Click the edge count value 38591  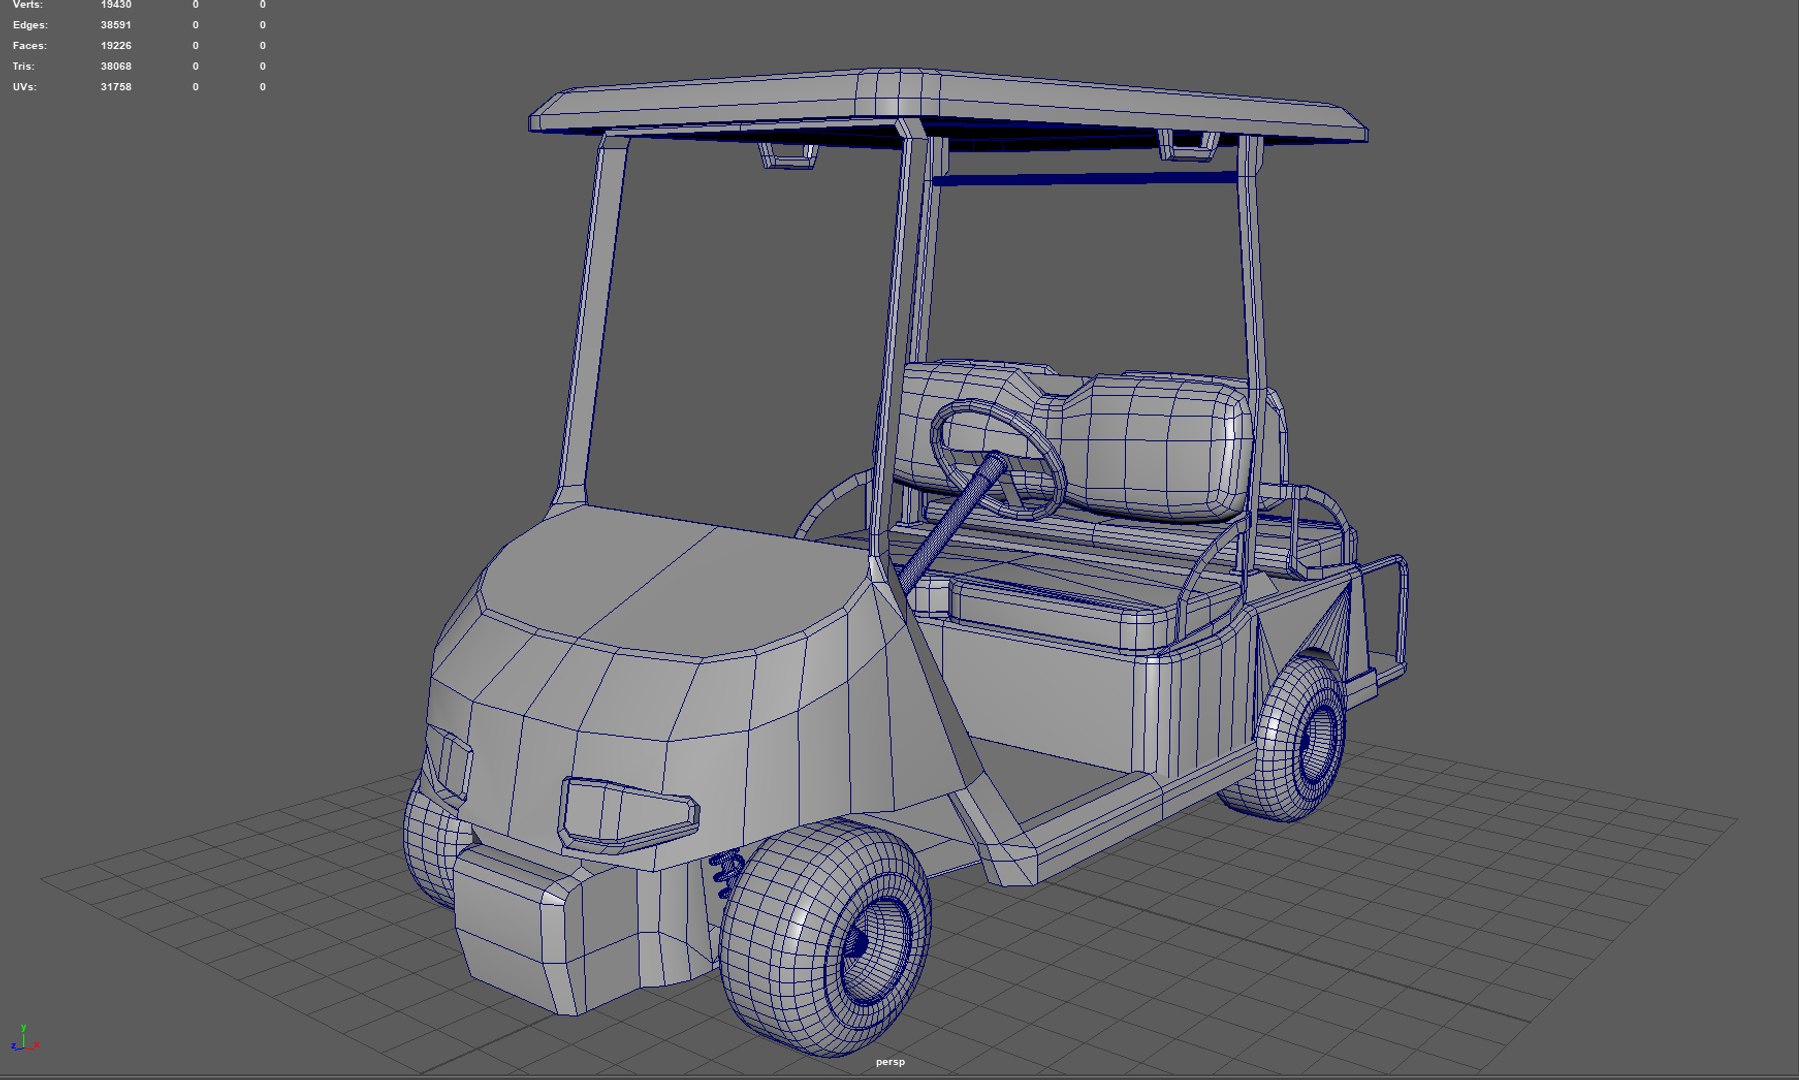[x=116, y=25]
